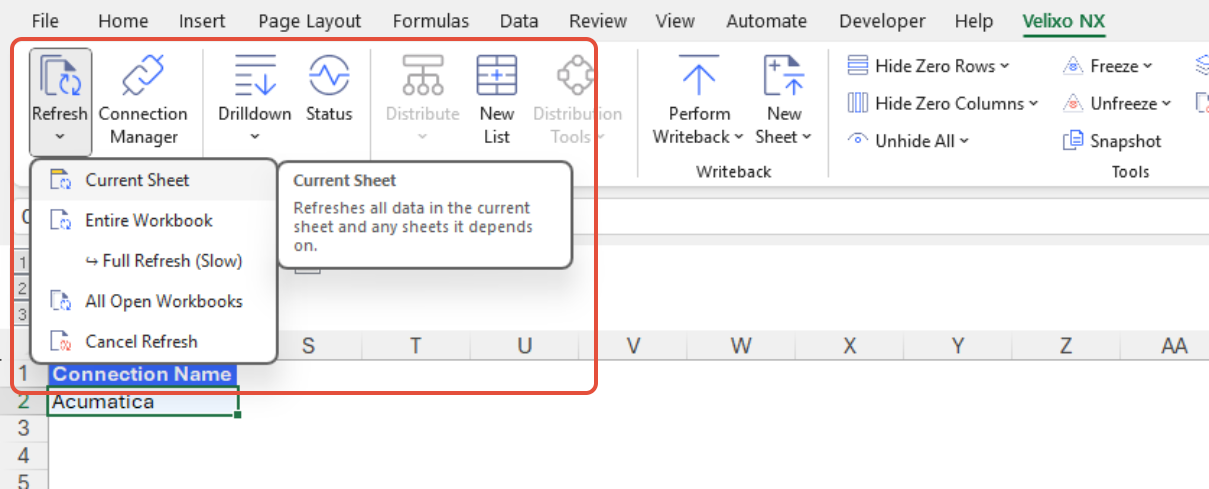The width and height of the screenshot is (1209, 489).
Task: Open the Perform Writeback dropdown
Action: (738, 137)
